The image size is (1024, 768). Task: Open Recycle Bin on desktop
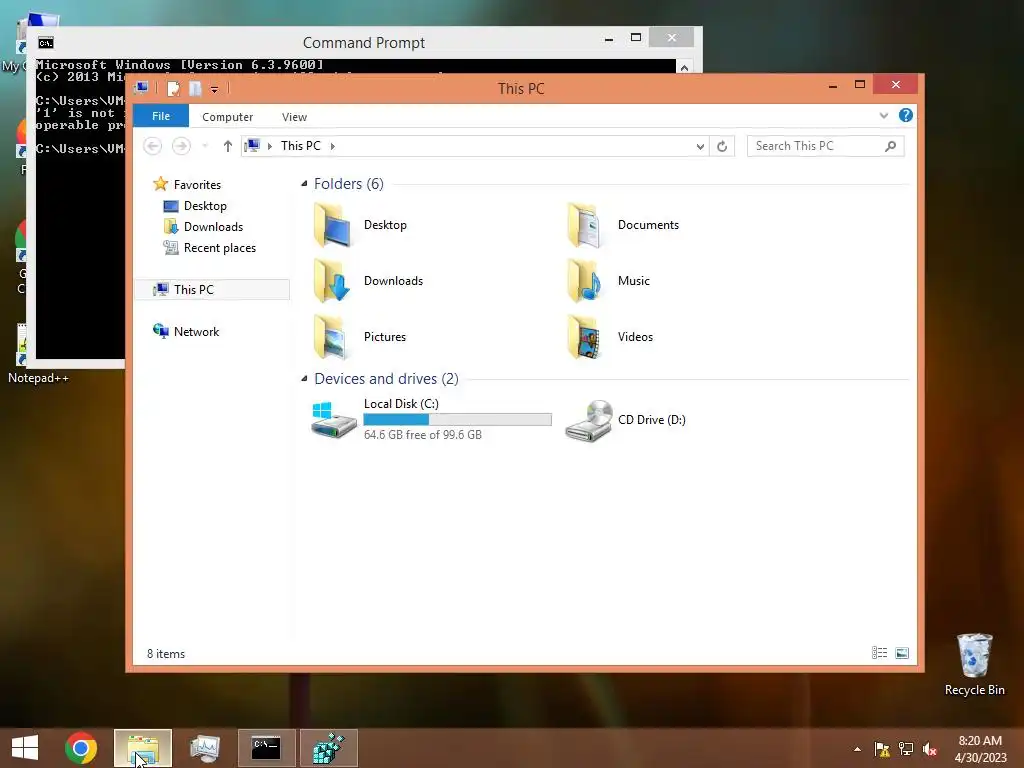coord(974,664)
